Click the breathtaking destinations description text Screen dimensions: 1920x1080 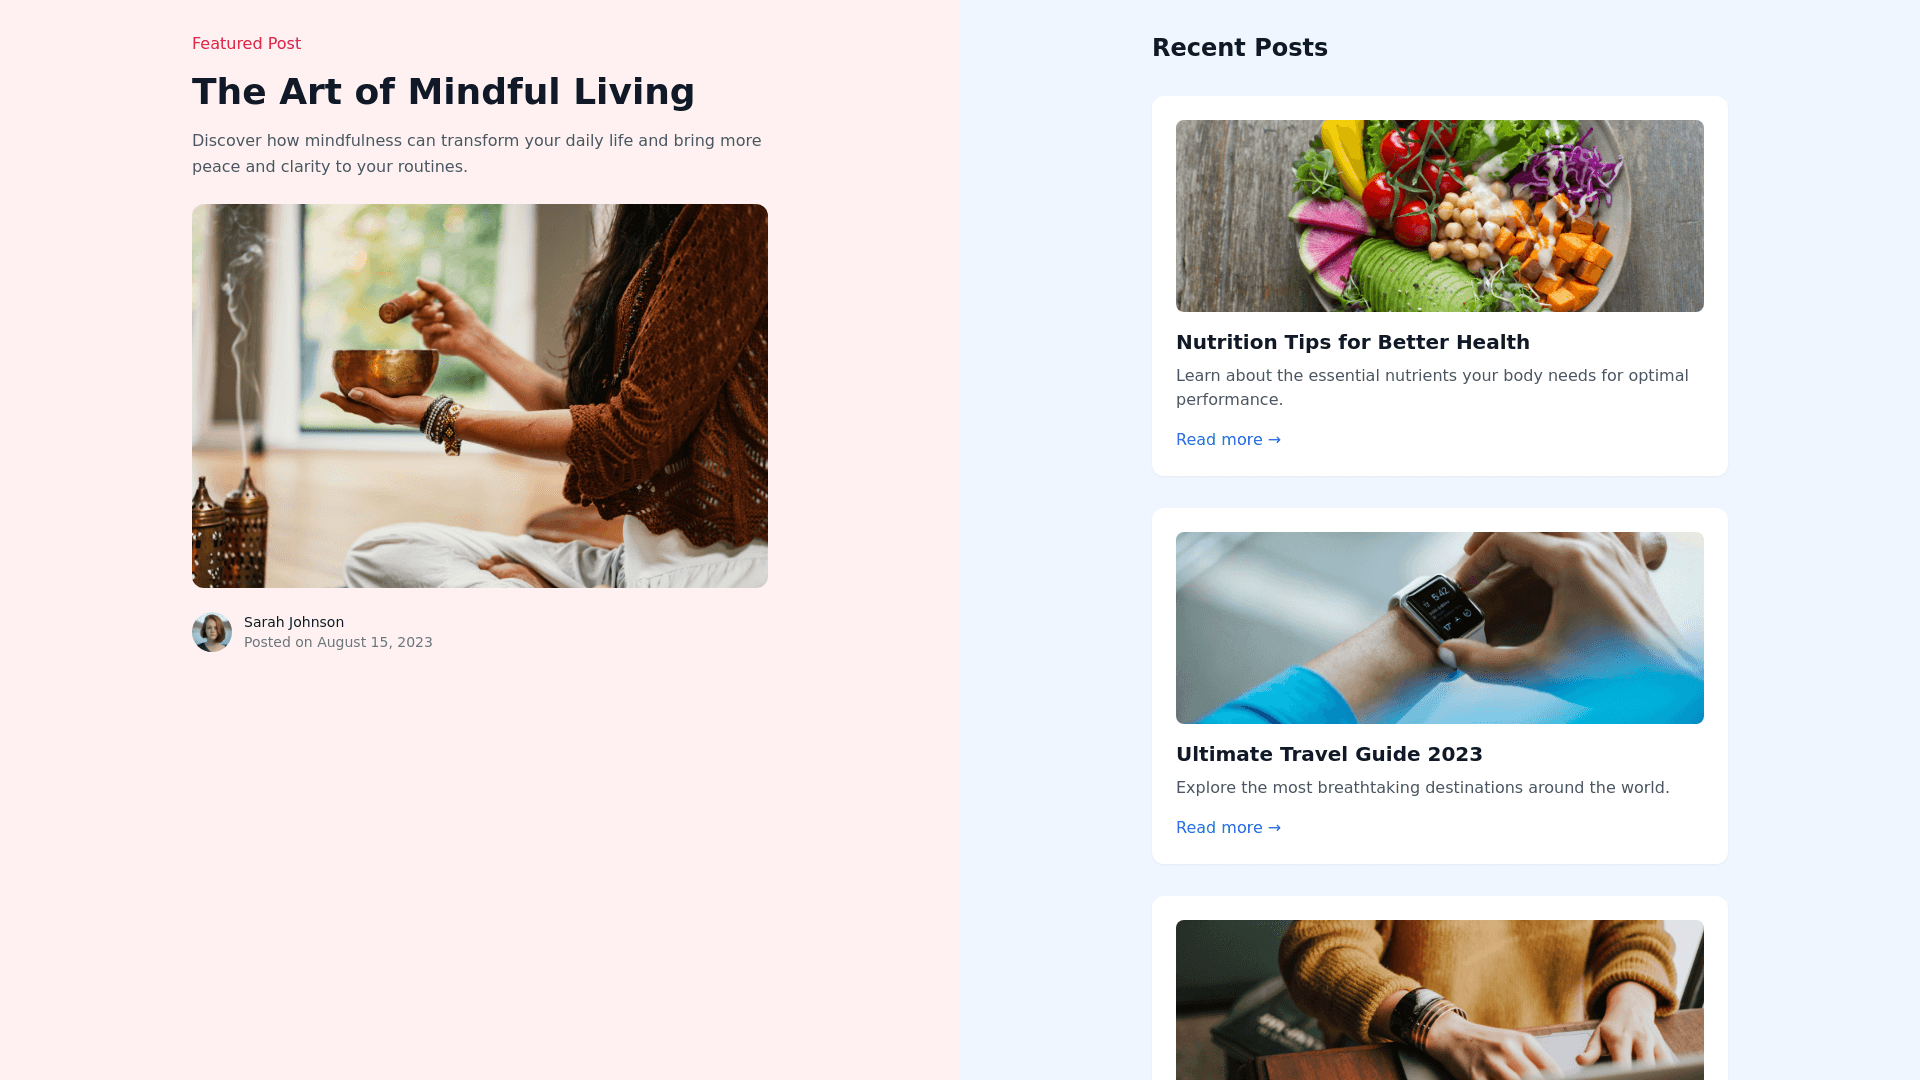(x=1423, y=788)
